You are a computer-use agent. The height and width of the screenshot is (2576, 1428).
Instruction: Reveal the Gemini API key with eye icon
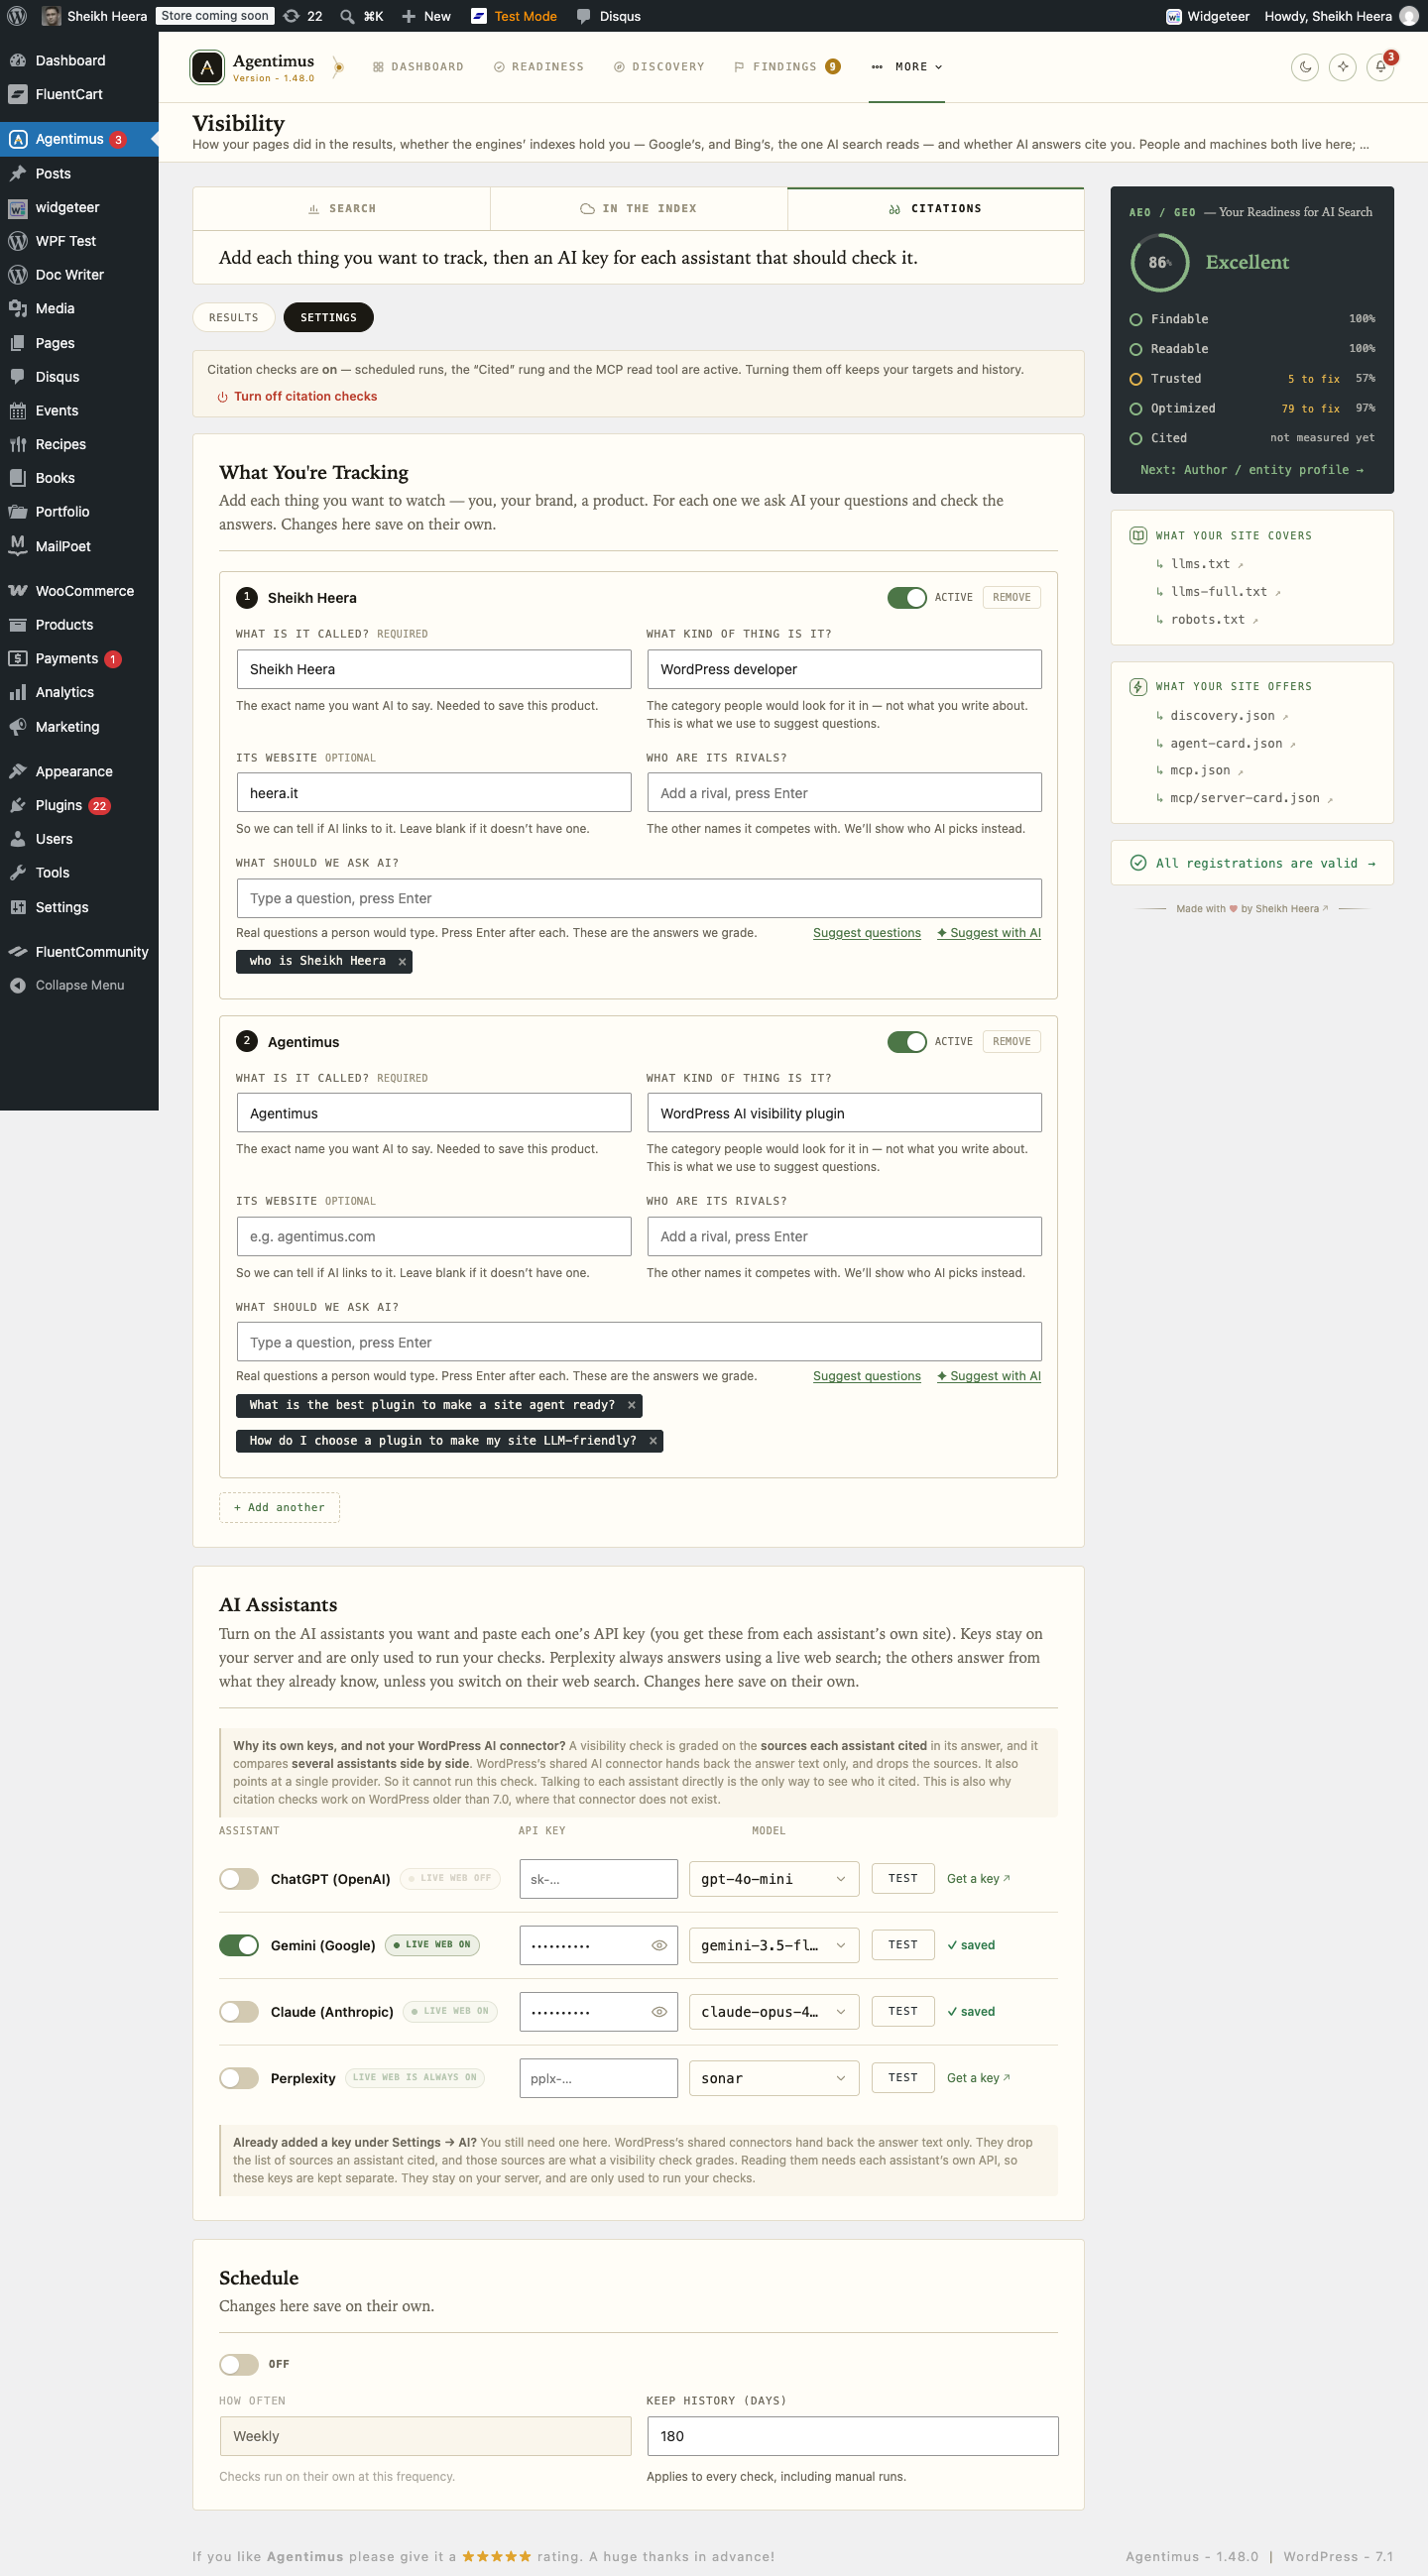pyautogui.click(x=659, y=1945)
